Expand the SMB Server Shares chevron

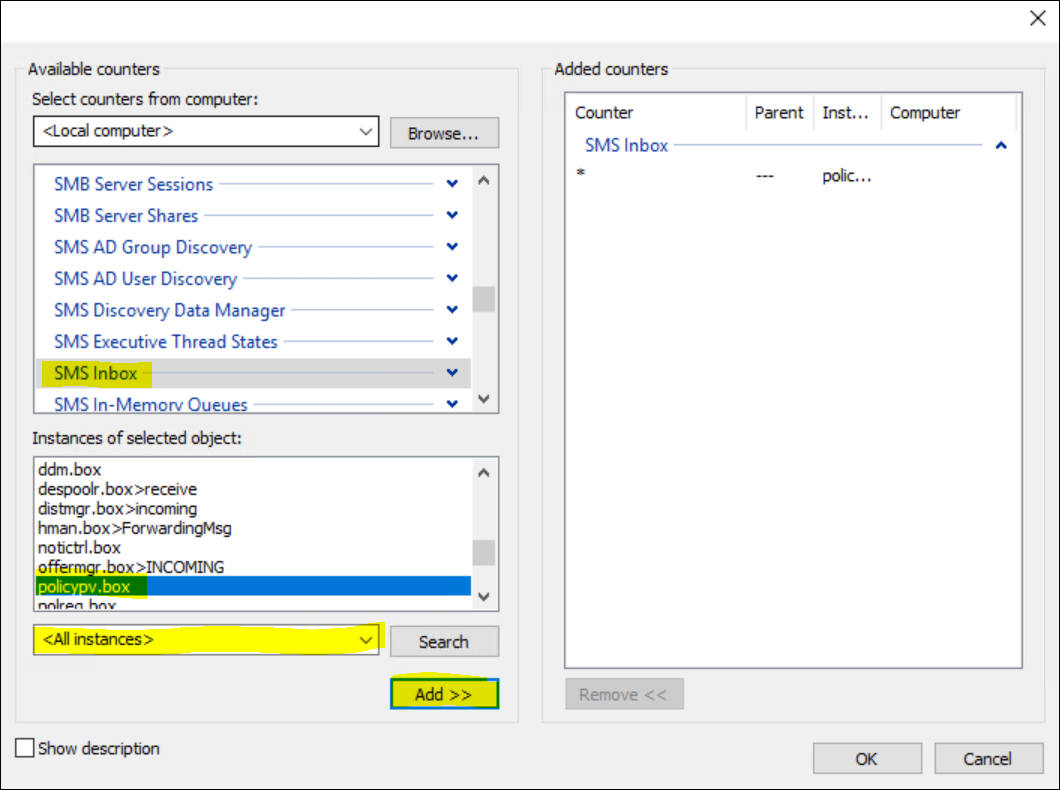[x=452, y=215]
